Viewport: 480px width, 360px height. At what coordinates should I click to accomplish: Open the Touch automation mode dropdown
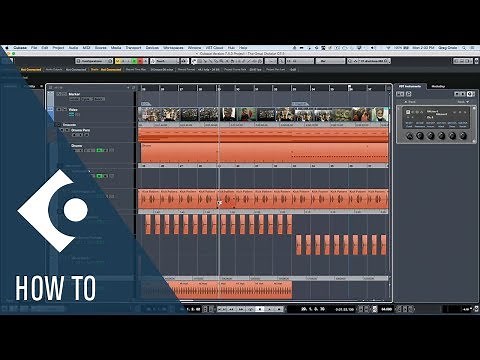pyautogui.click(x=165, y=61)
